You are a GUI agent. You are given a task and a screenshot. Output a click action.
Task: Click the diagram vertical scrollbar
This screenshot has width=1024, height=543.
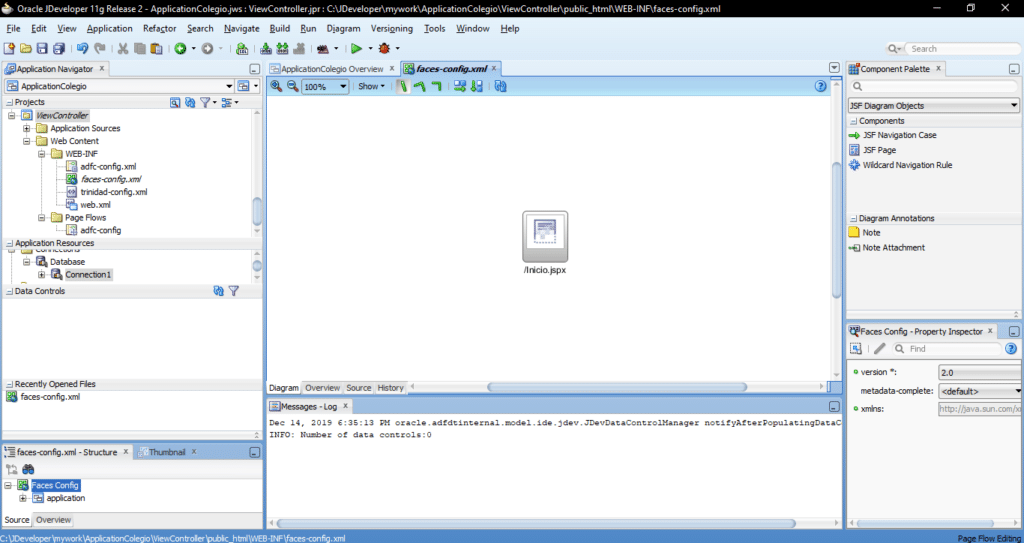(x=836, y=229)
